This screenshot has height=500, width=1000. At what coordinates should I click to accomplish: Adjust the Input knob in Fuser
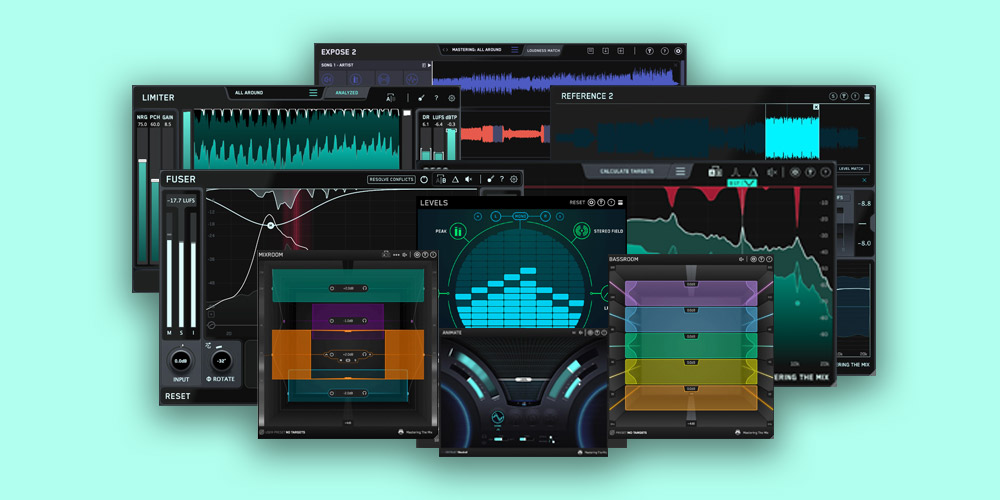181,360
